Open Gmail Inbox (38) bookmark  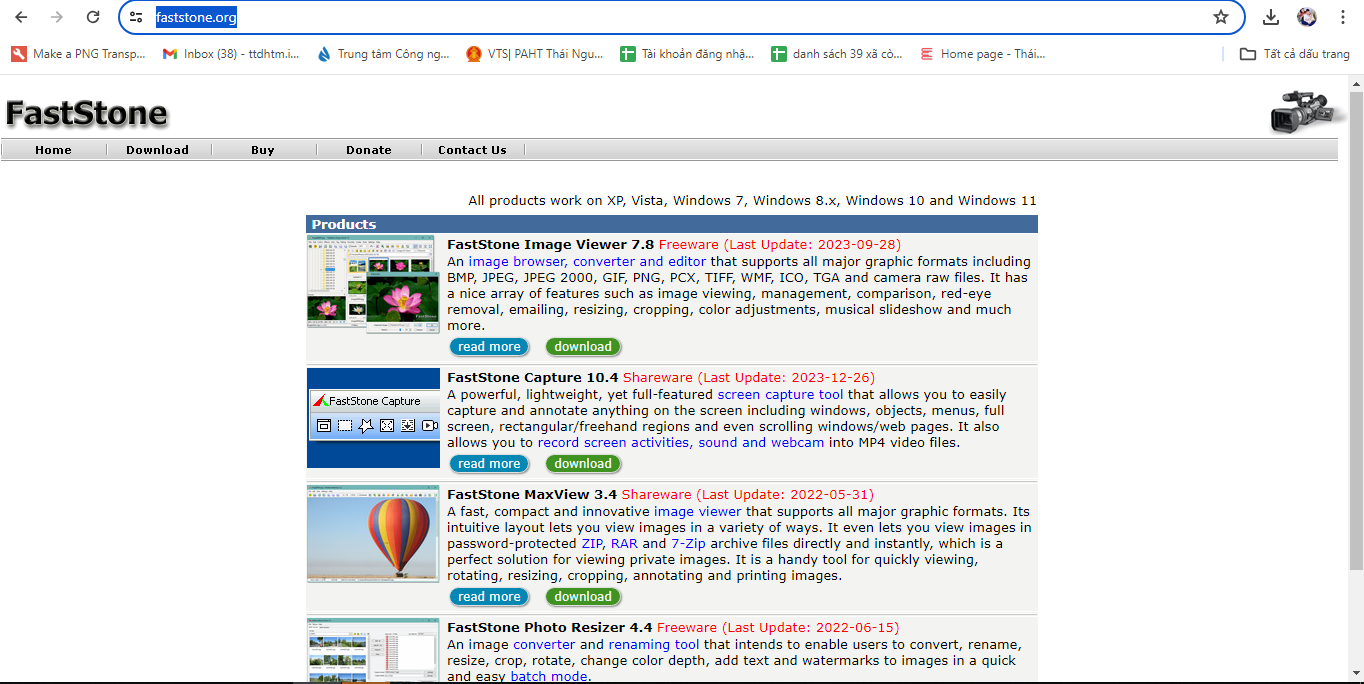tap(231, 54)
